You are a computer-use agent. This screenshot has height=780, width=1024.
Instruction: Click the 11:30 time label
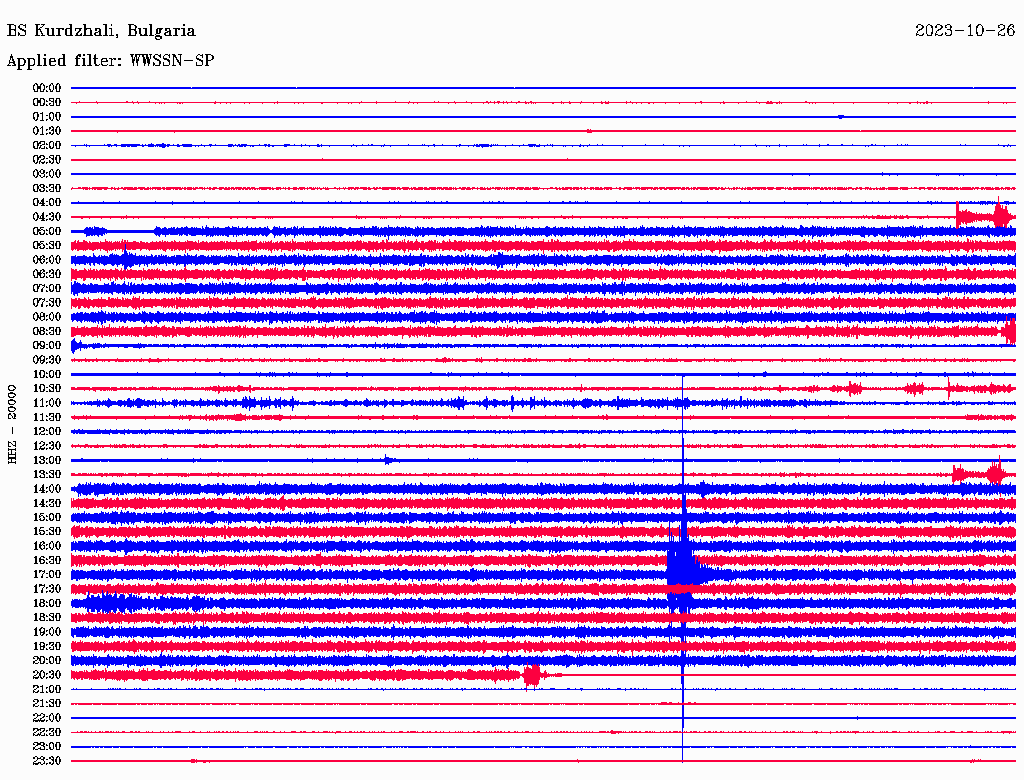[x=46, y=417]
